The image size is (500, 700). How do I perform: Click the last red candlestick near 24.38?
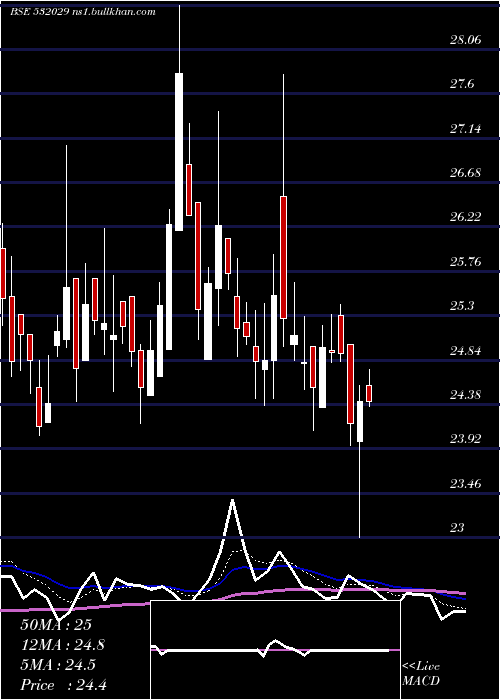click(369, 393)
